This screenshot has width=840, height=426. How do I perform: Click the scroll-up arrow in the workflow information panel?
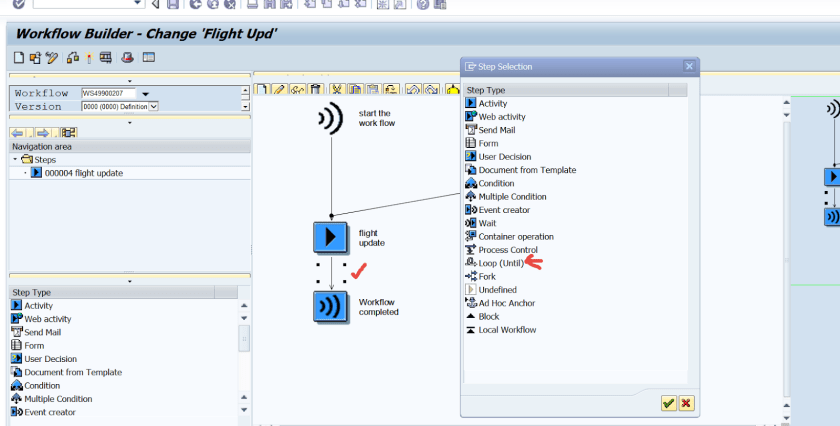pos(245,91)
